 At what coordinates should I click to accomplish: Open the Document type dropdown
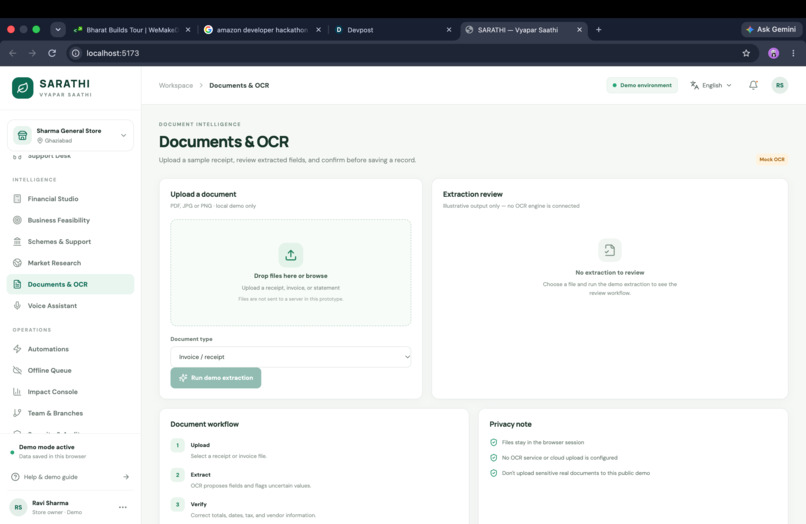click(291, 357)
